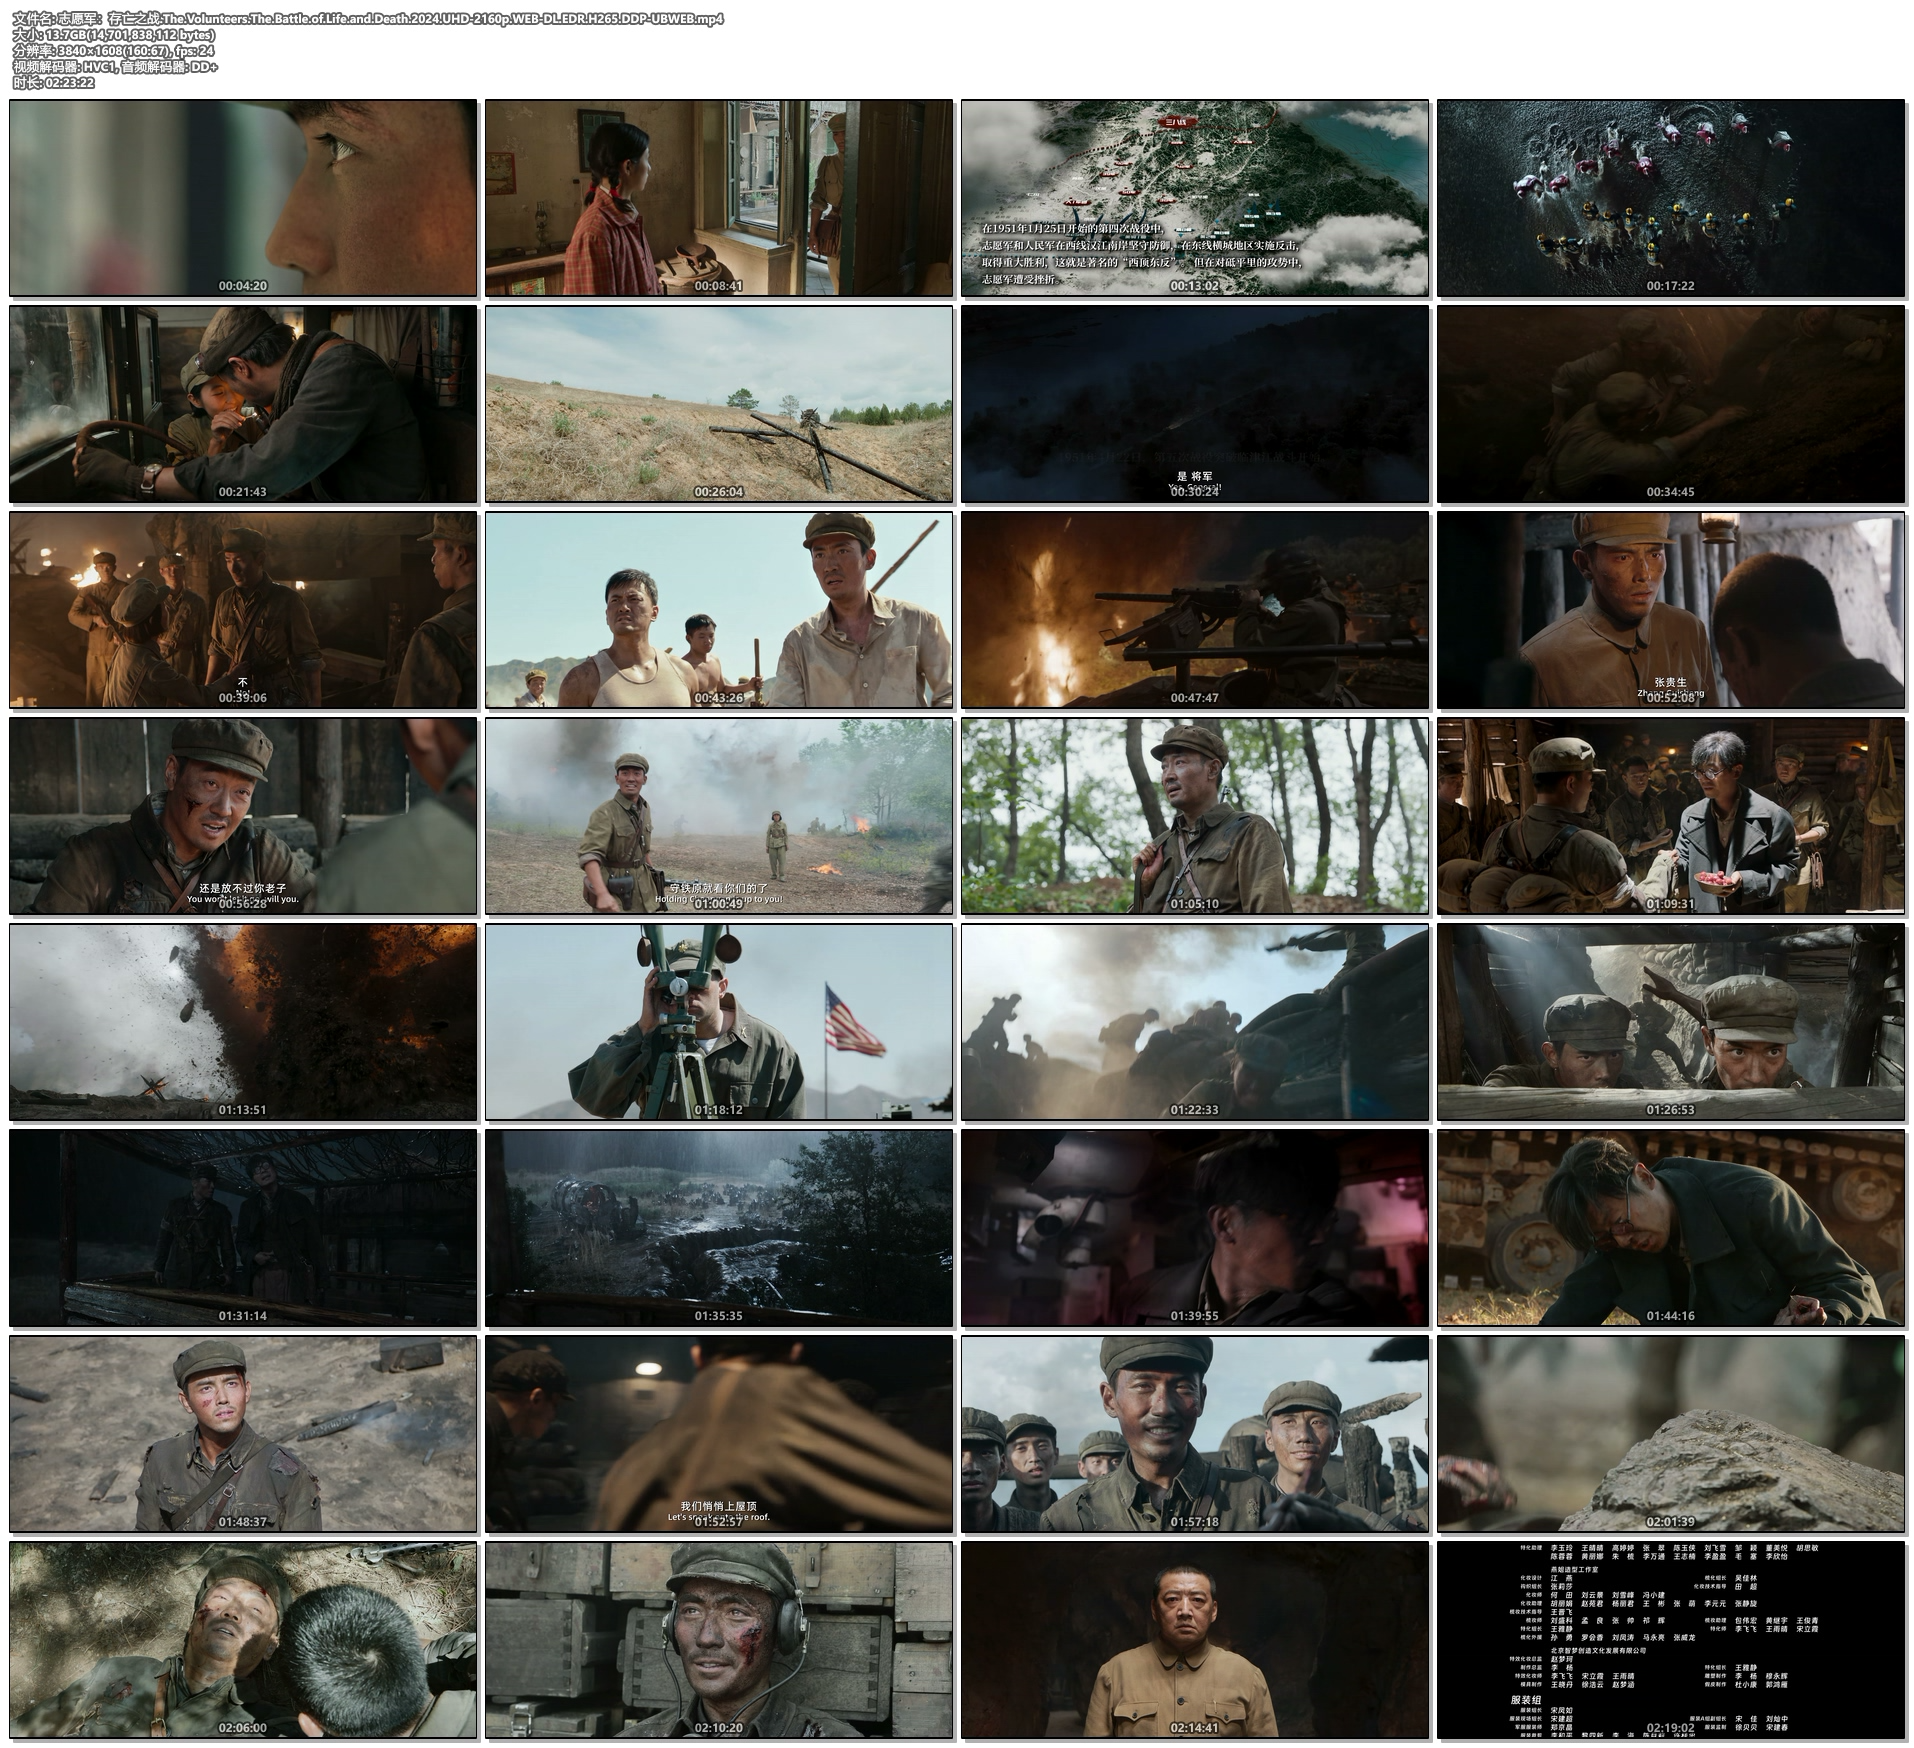Pick the 01:05:10 soldier in forest frame
1914x1748 pixels.
1195,816
